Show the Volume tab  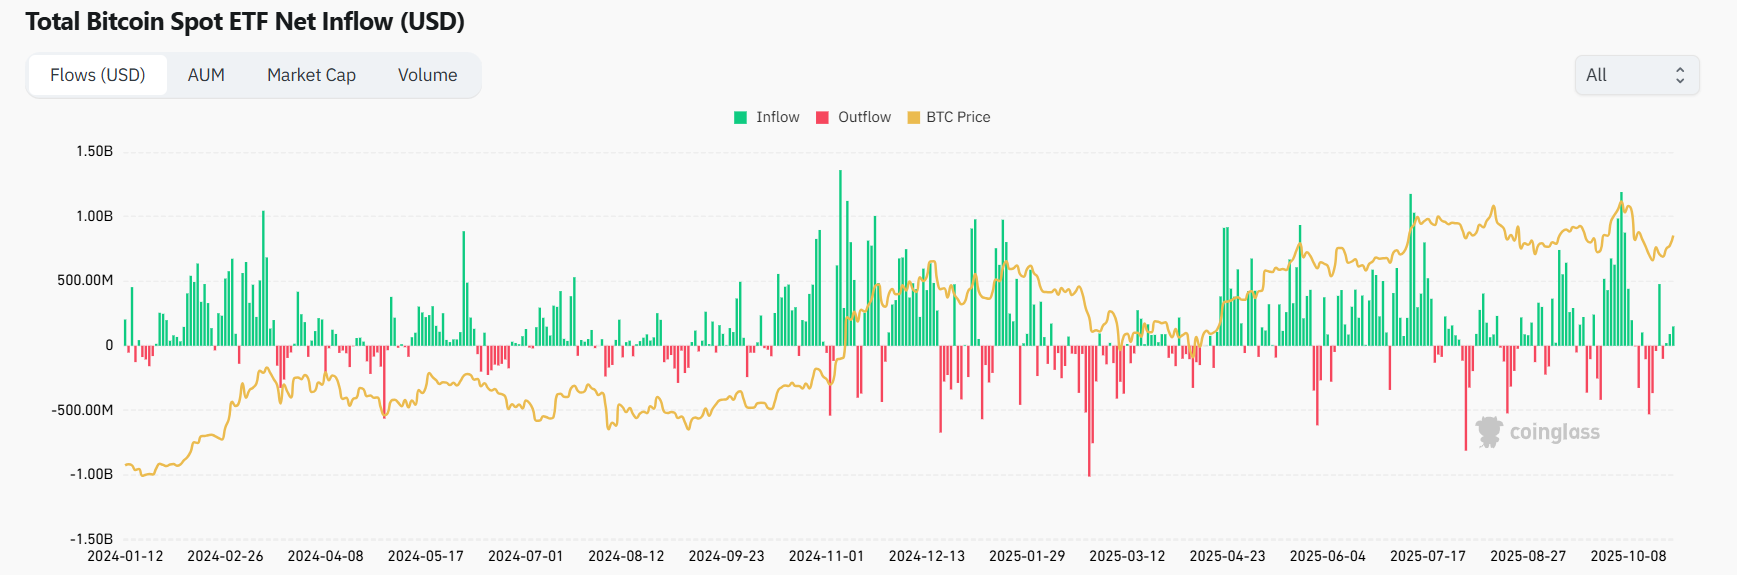[427, 75]
